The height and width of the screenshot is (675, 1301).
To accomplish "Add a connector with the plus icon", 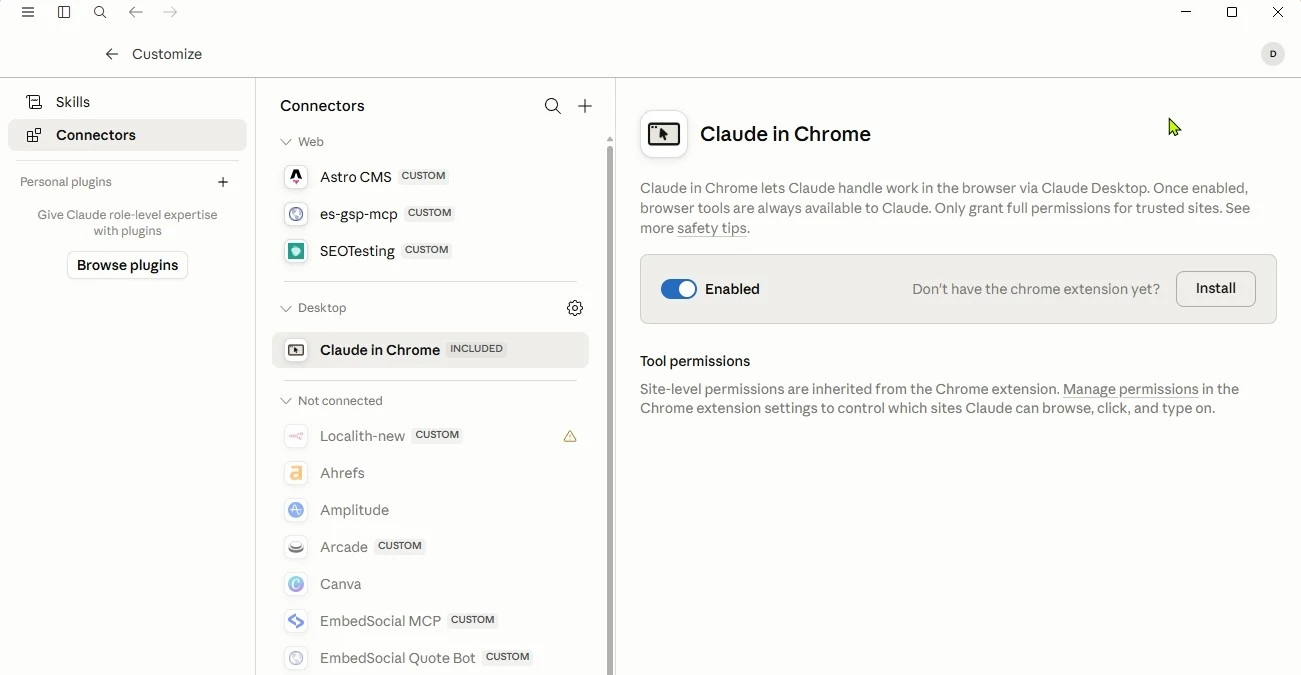I will (x=586, y=107).
